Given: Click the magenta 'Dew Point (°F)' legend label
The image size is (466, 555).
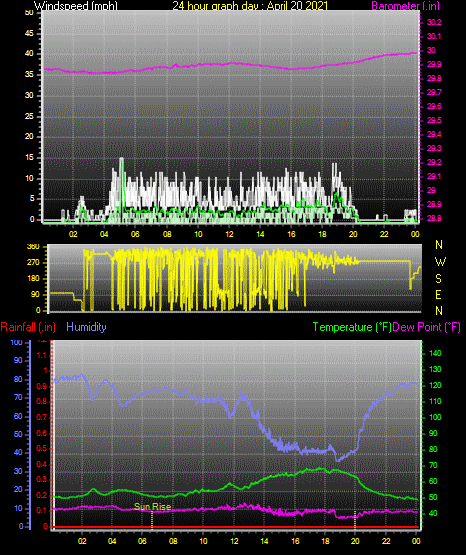Looking at the screenshot, I should (427, 327).
